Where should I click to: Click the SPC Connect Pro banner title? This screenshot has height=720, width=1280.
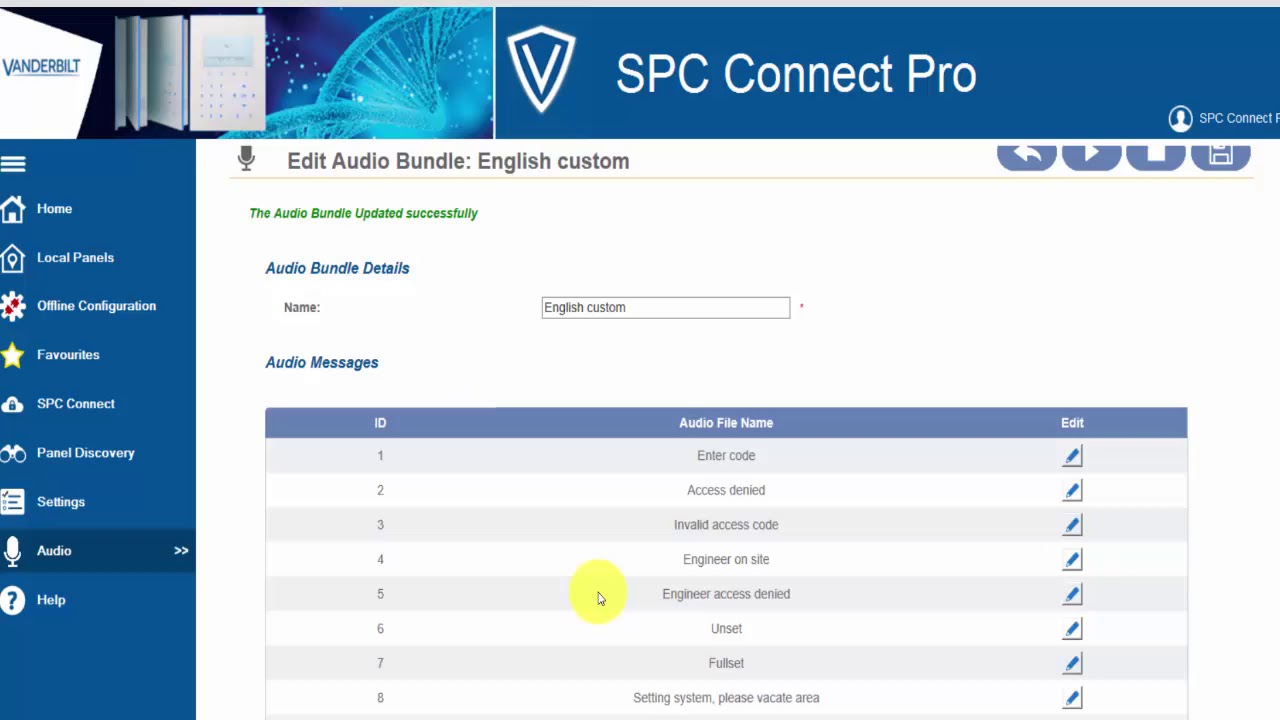[x=796, y=75]
